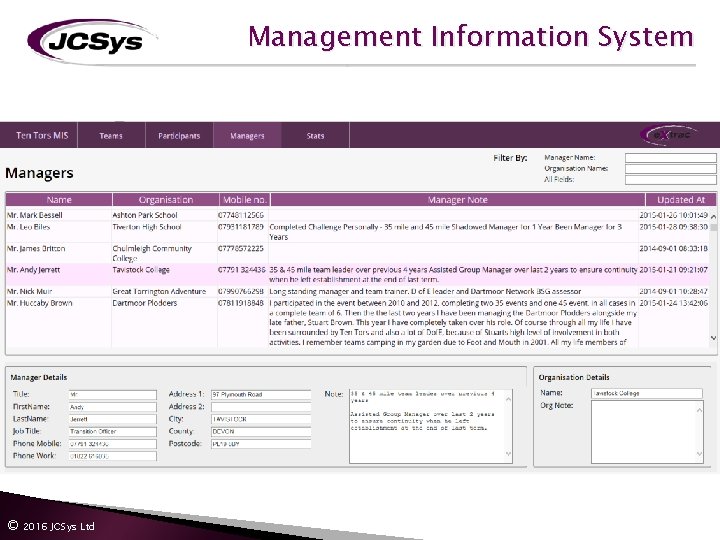Focus the Manager Name filter field

[x=670, y=158]
